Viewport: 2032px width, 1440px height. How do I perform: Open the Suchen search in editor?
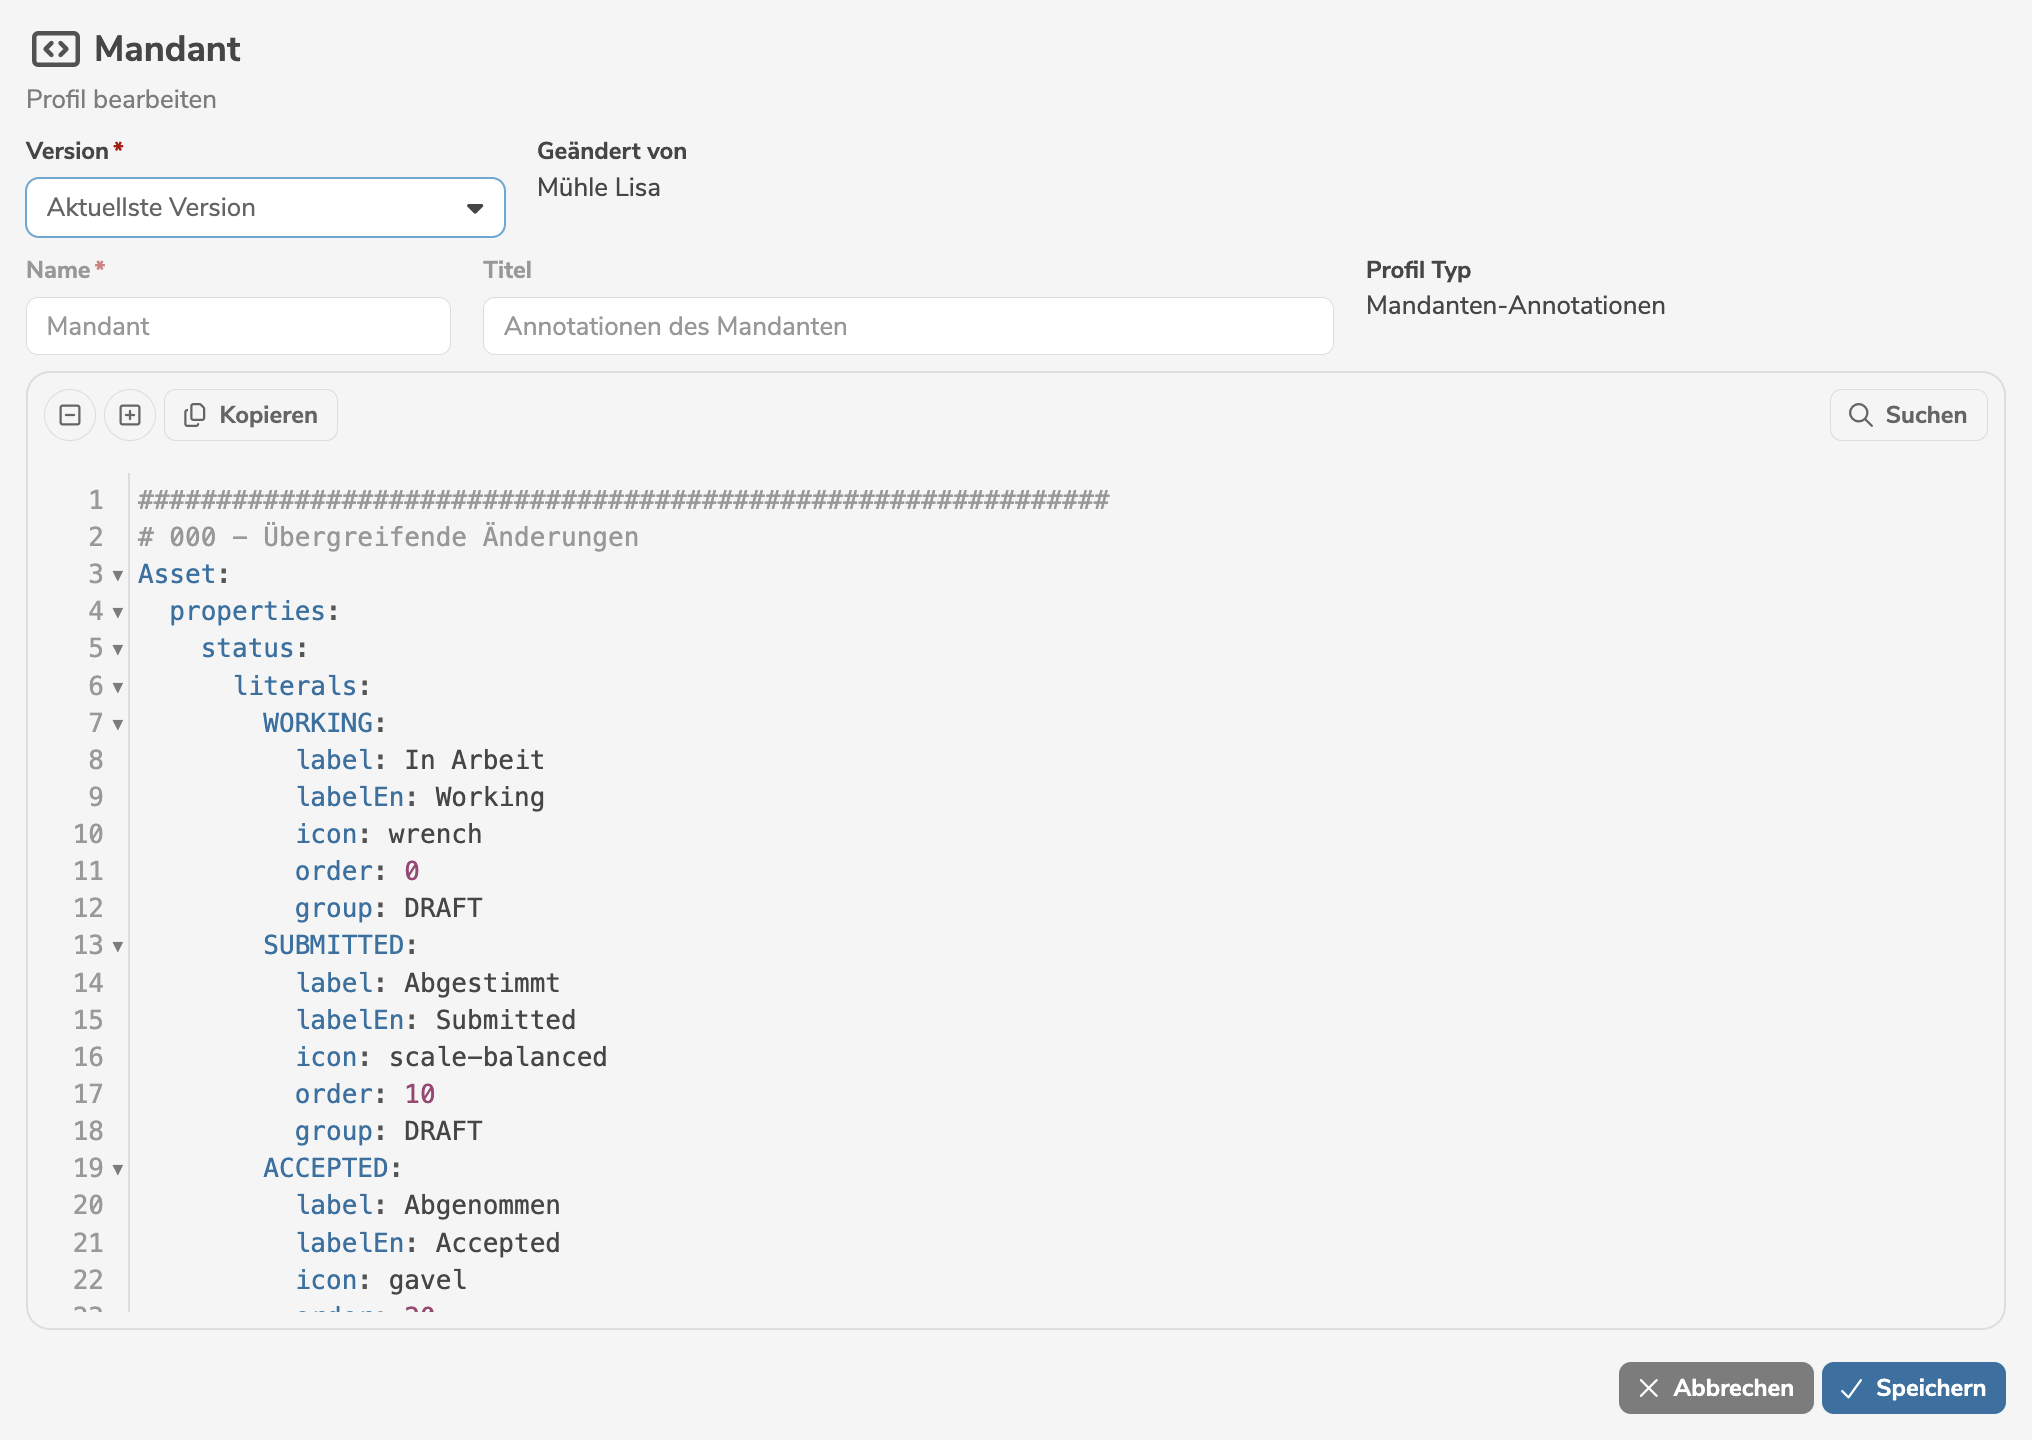tap(1908, 415)
